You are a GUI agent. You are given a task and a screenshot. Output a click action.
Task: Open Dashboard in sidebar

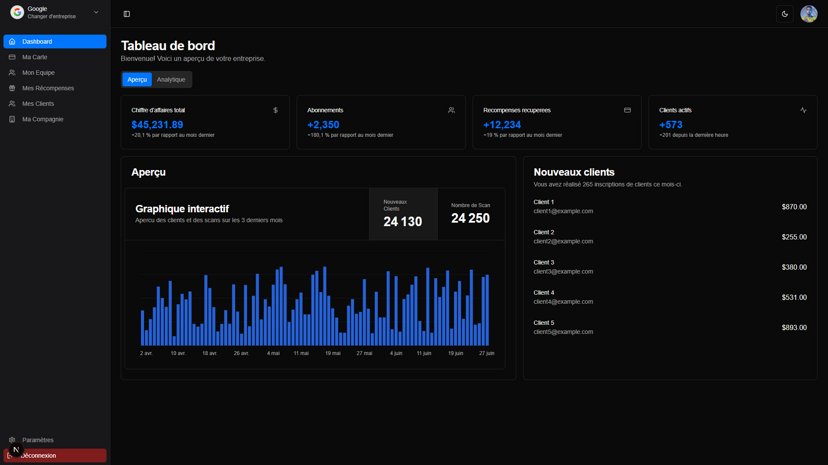point(55,42)
